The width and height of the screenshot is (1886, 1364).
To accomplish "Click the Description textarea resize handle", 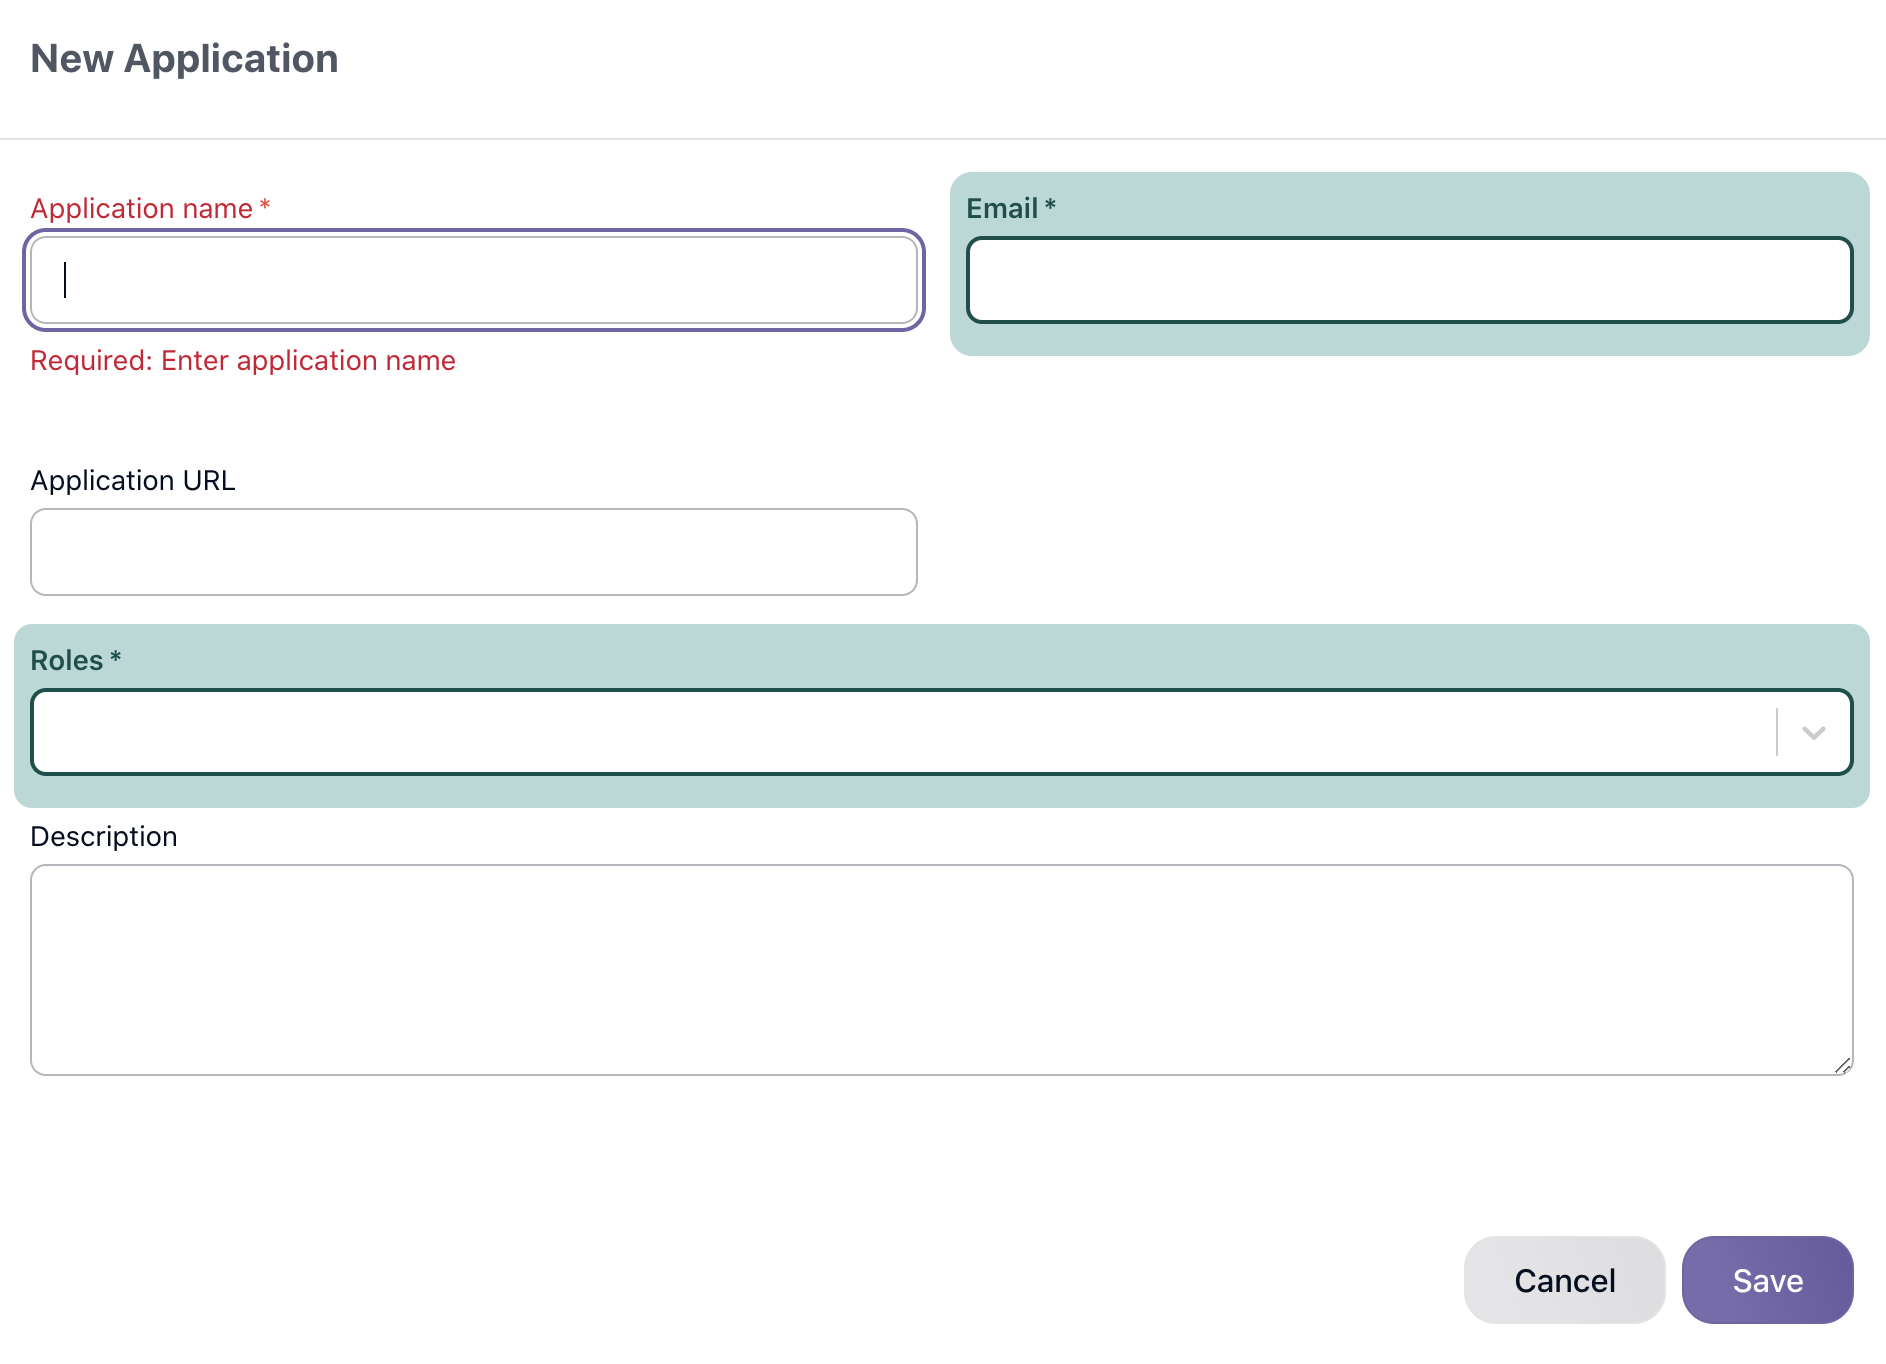I will 1842,1065.
